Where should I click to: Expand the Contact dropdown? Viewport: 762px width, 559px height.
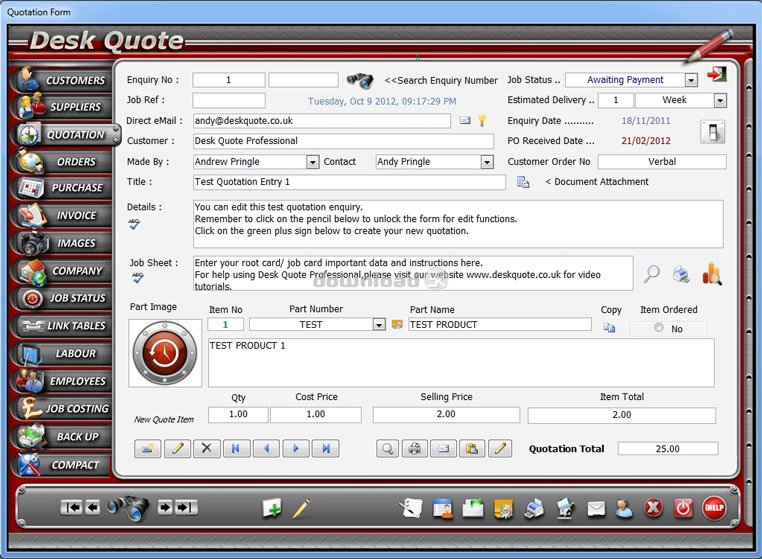(x=487, y=162)
